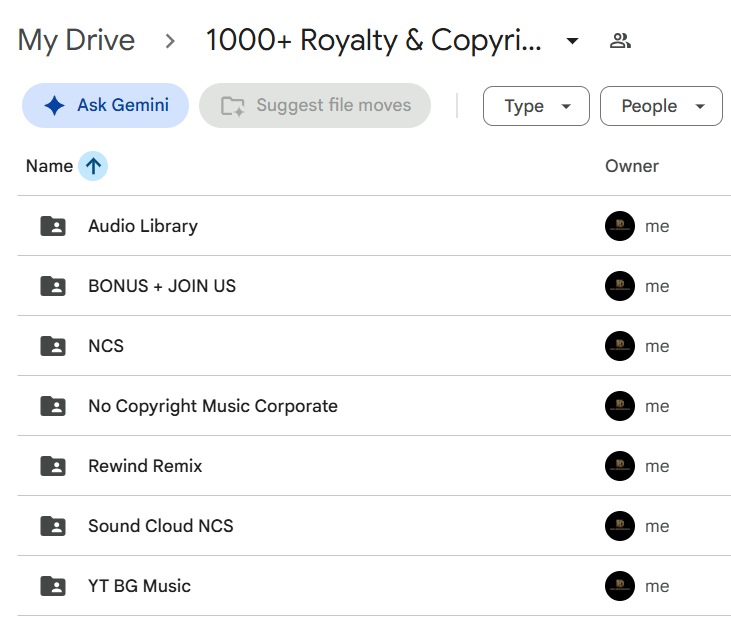Viewport: 731px width, 633px height.
Task: Click the breadcrumb chevron separator after My Drive
Action: click(170, 41)
